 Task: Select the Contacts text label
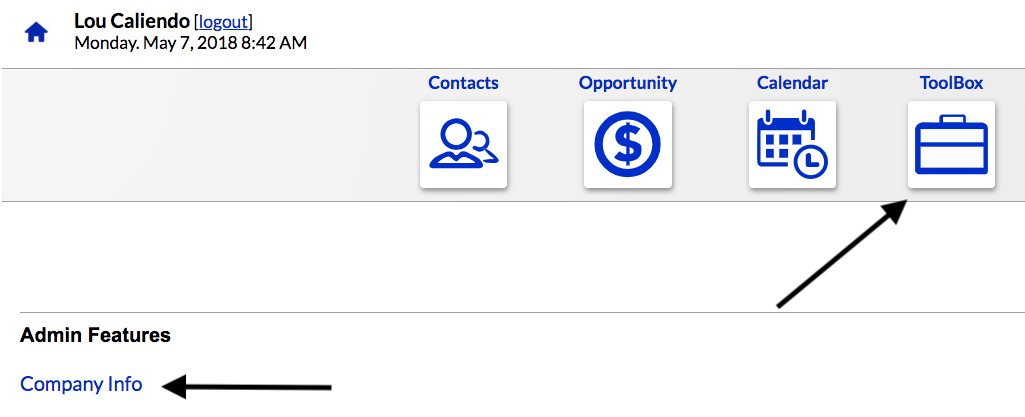[x=463, y=83]
